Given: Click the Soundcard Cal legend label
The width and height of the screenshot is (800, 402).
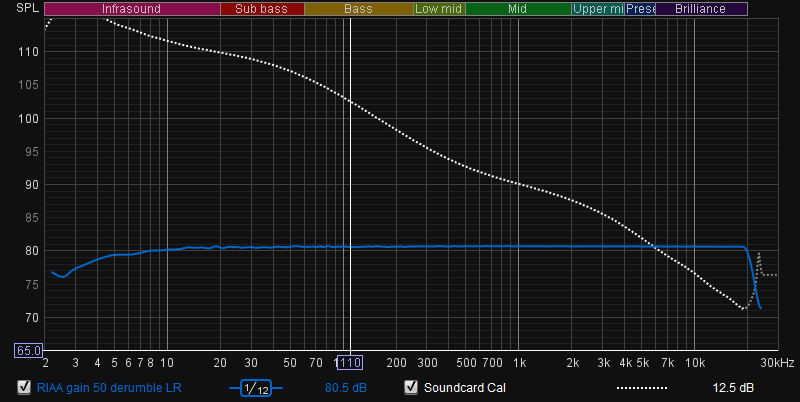Looking at the screenshot, I should 465,388.
